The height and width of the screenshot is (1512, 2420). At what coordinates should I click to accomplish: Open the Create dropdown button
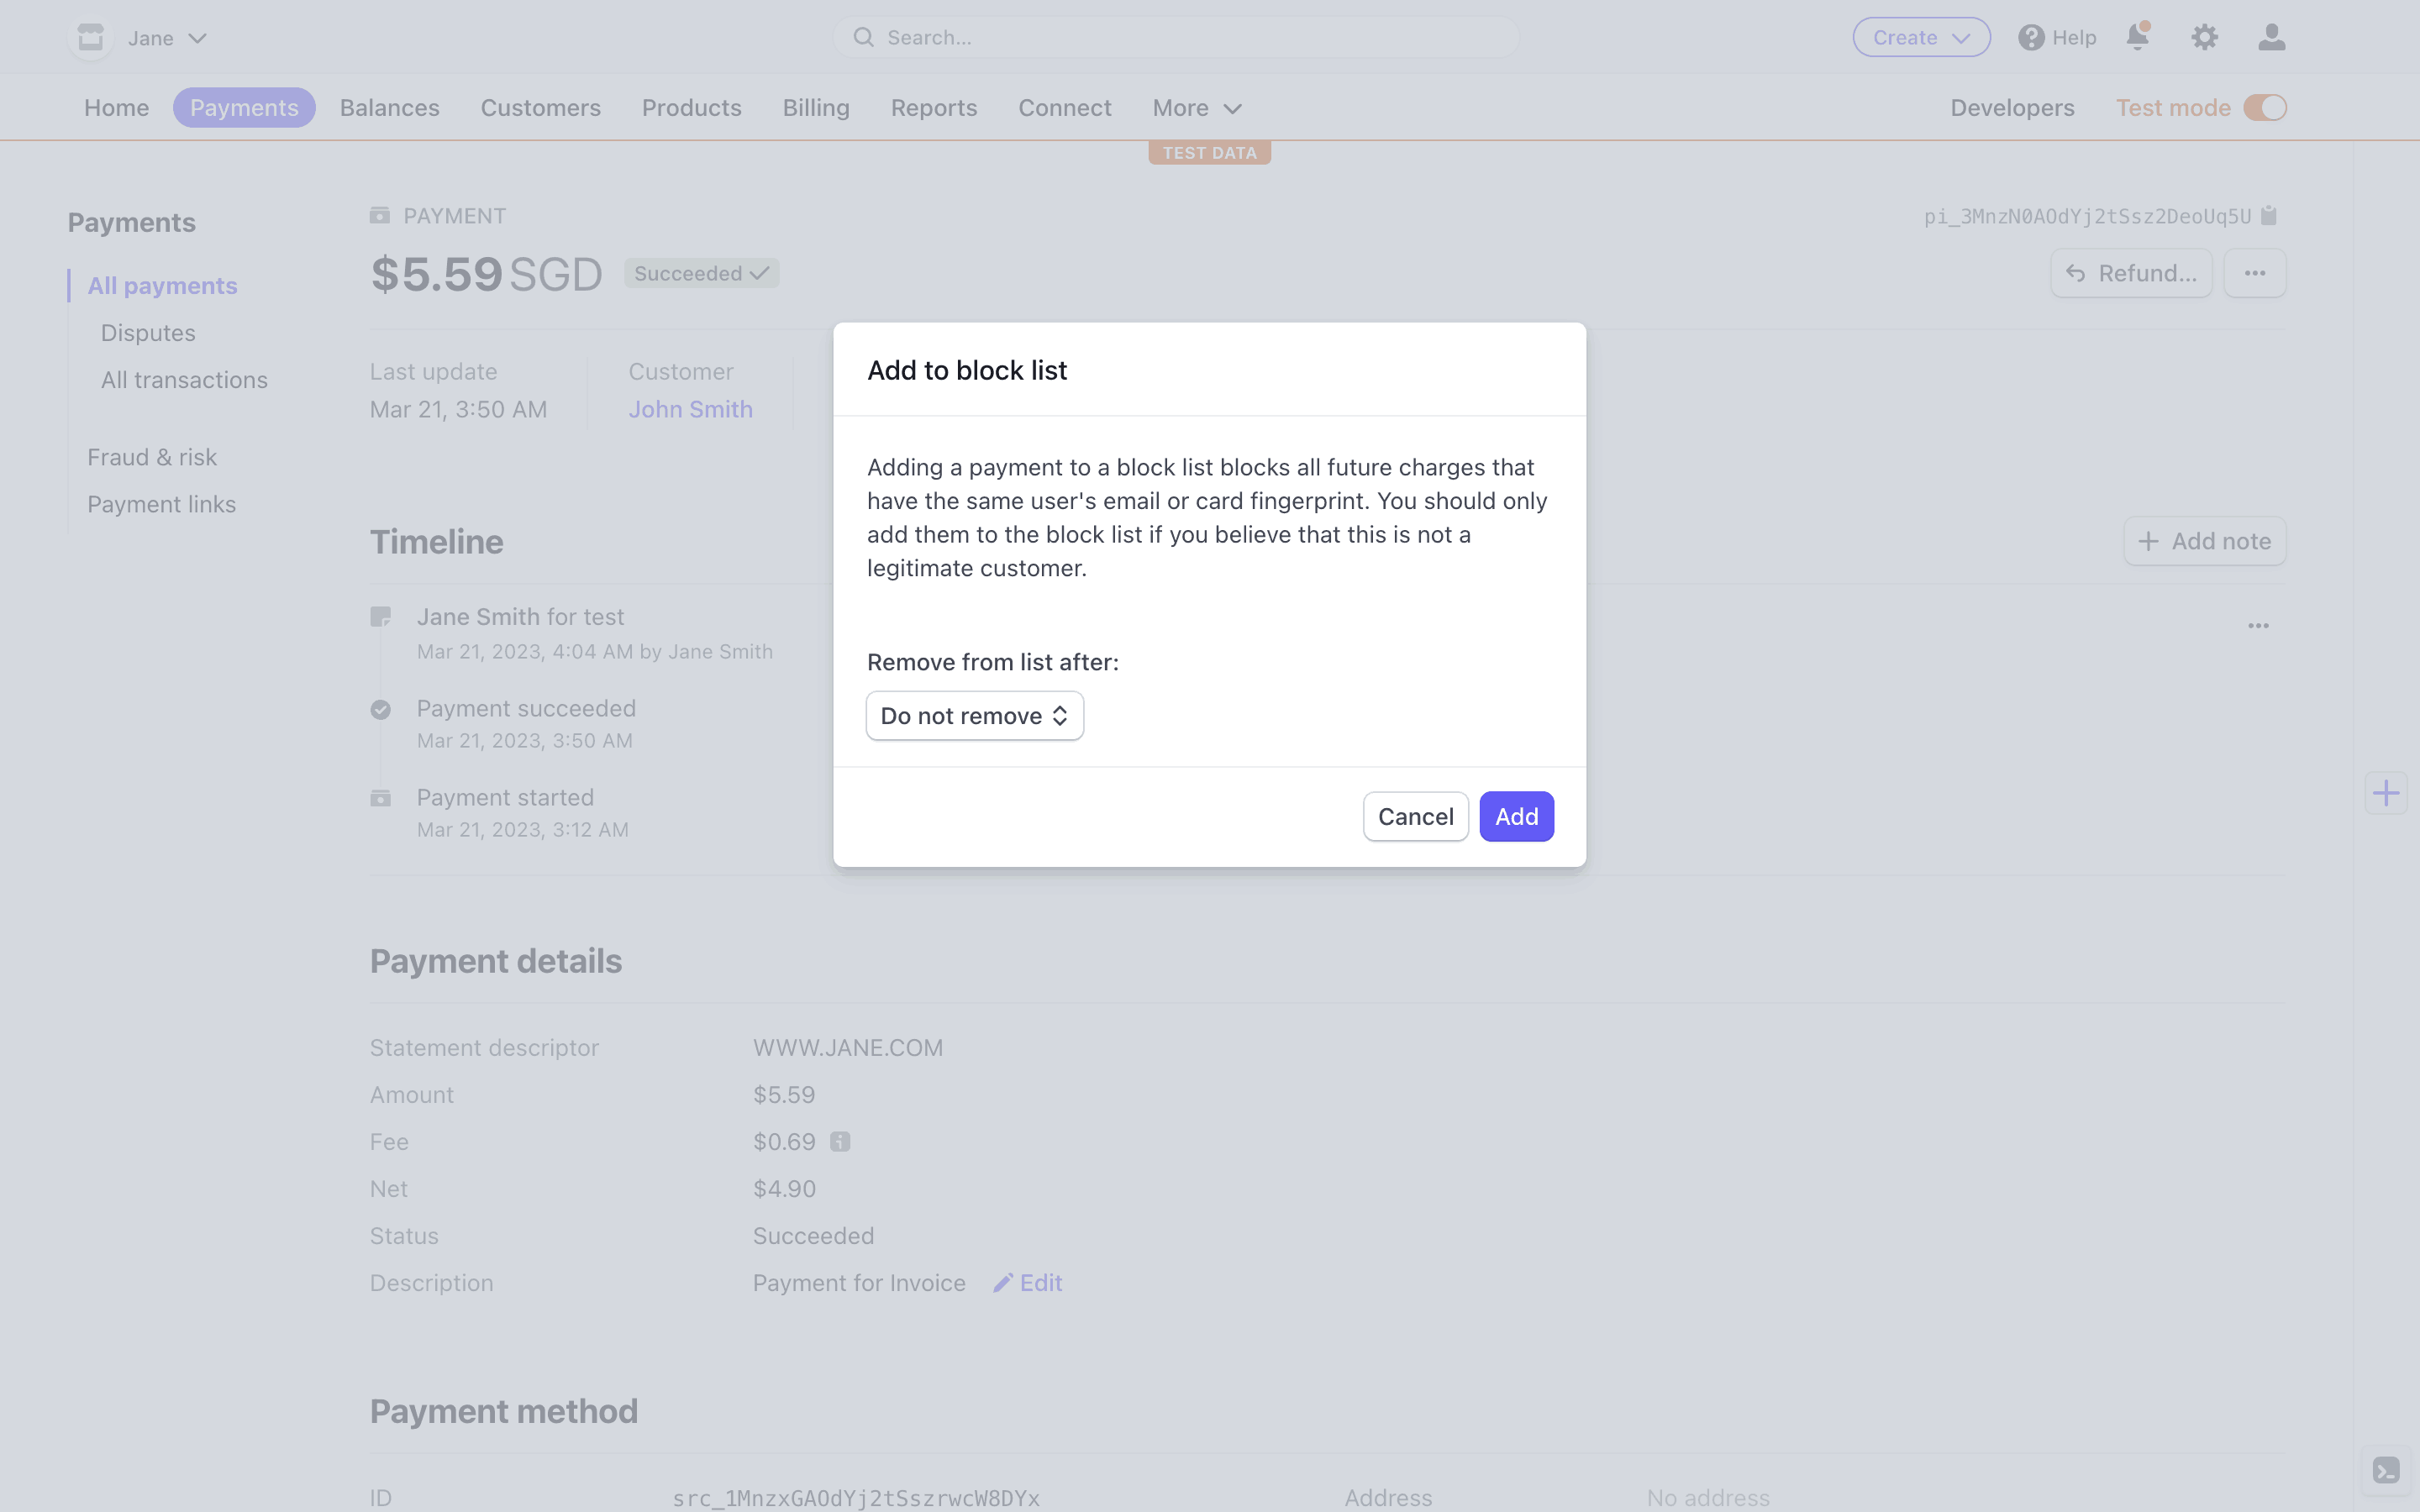tap(1920, 38)
